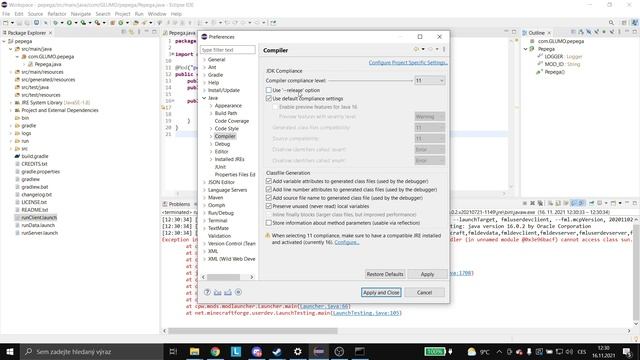This screenshot has height=360, width=640.
Task: Toggle Add source file name checkbox
Action: tap(269, 198)
